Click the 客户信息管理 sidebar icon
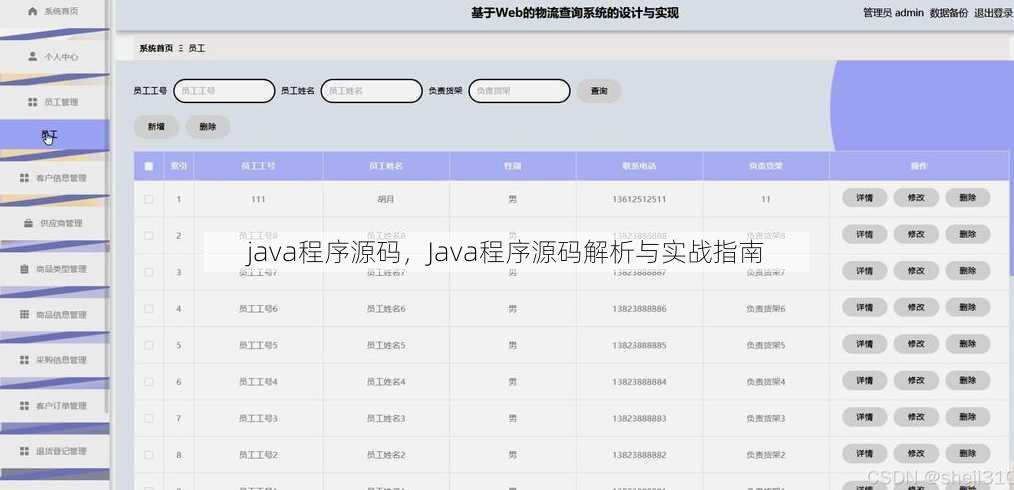This screenshot has width=1014, height=490. pyautogui.click(x=25, y=178)
